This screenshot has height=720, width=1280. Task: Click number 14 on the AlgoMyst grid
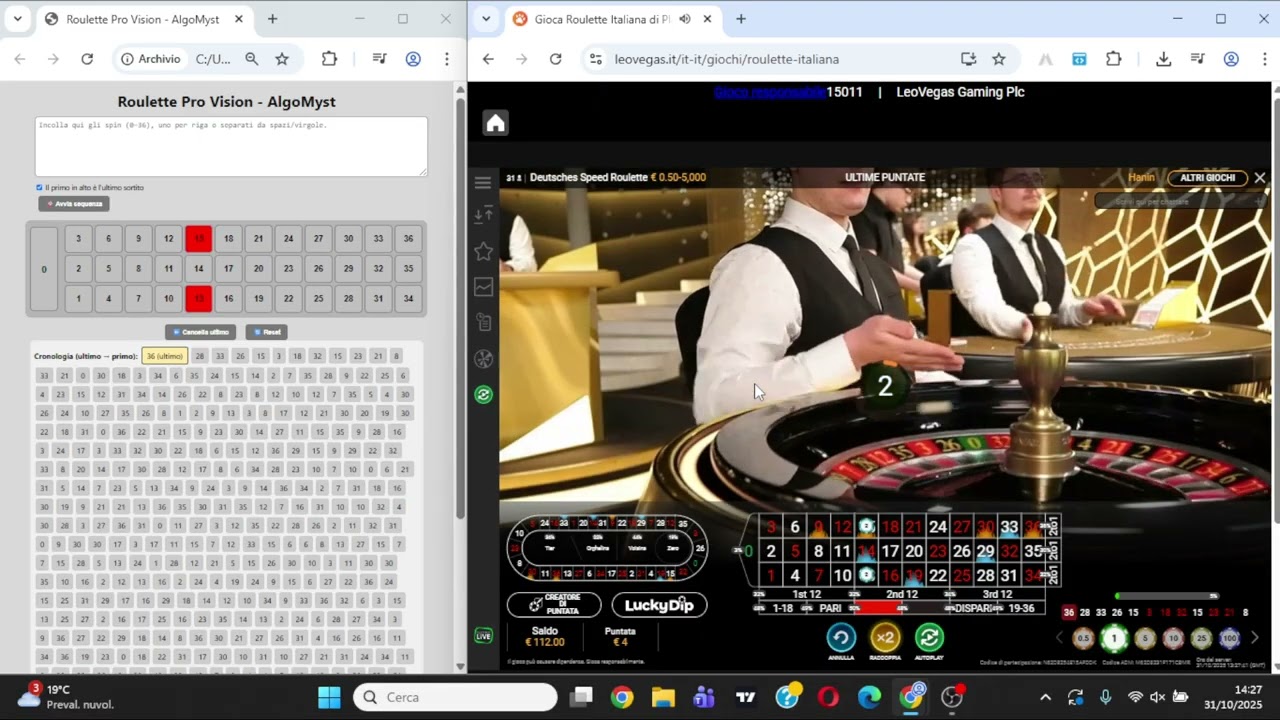(198, 268)
